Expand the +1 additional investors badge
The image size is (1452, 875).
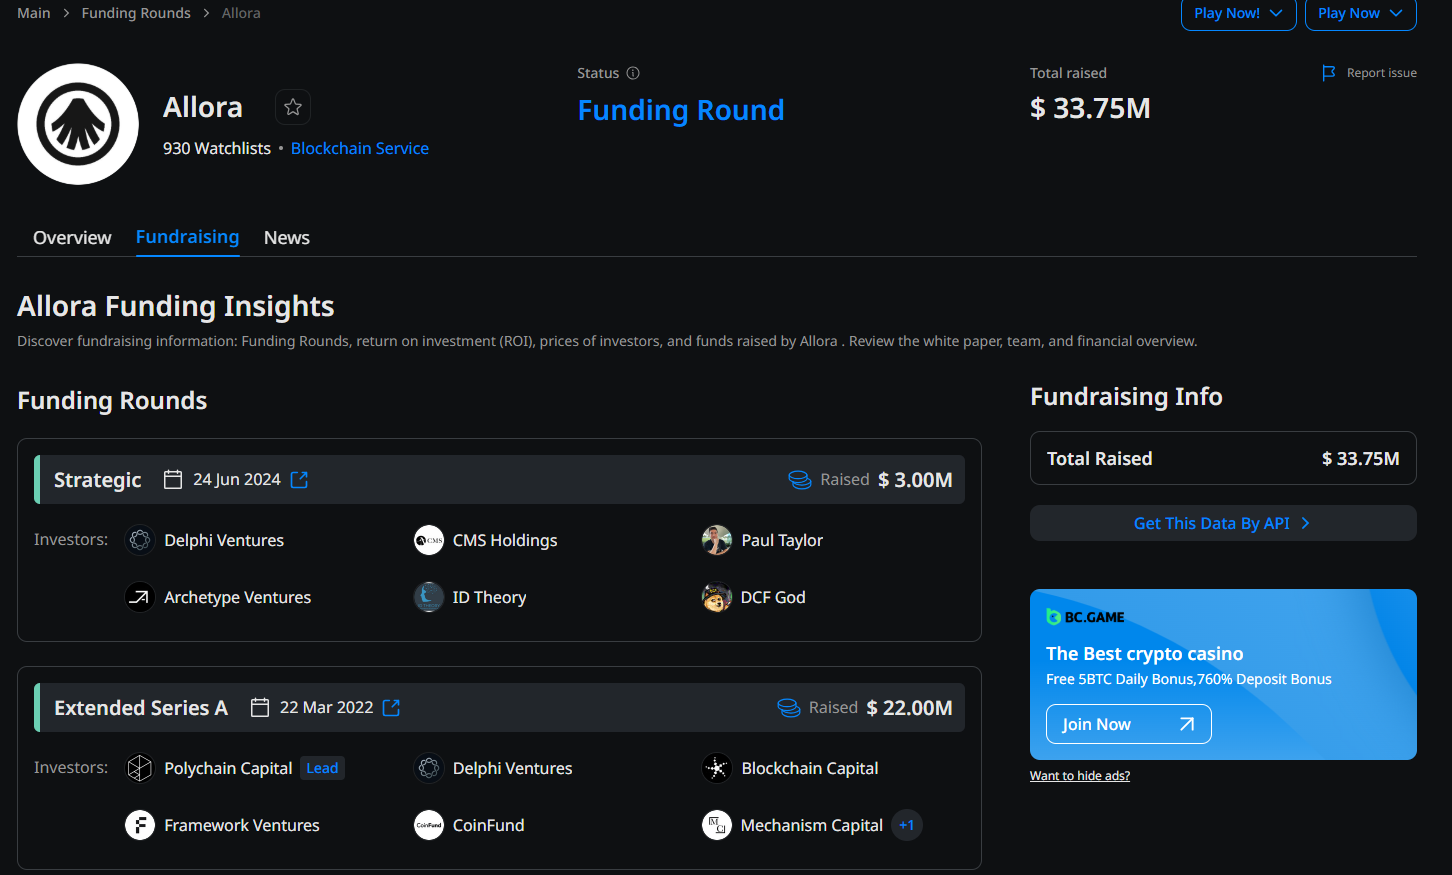907,825
